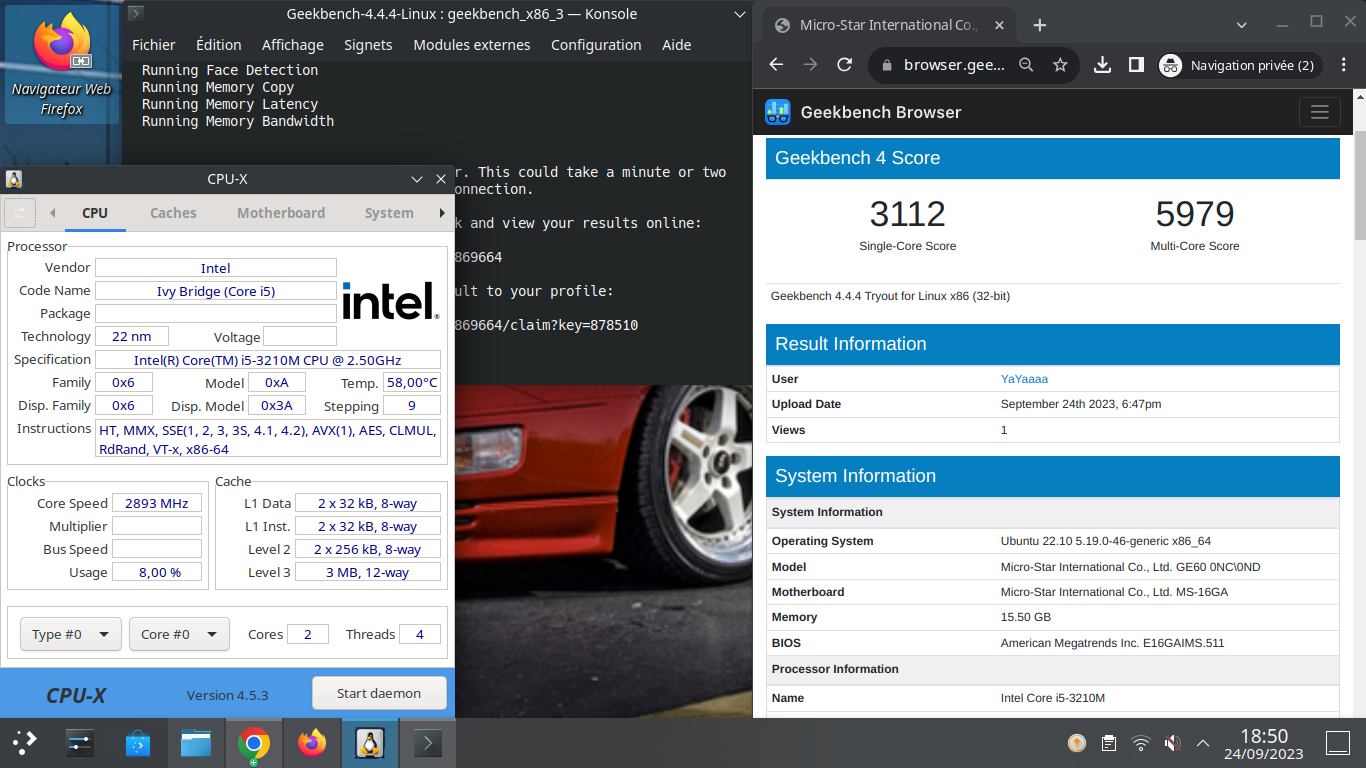
Task: Click the muted volume tray icon
Action: (x=1172, y=743)
